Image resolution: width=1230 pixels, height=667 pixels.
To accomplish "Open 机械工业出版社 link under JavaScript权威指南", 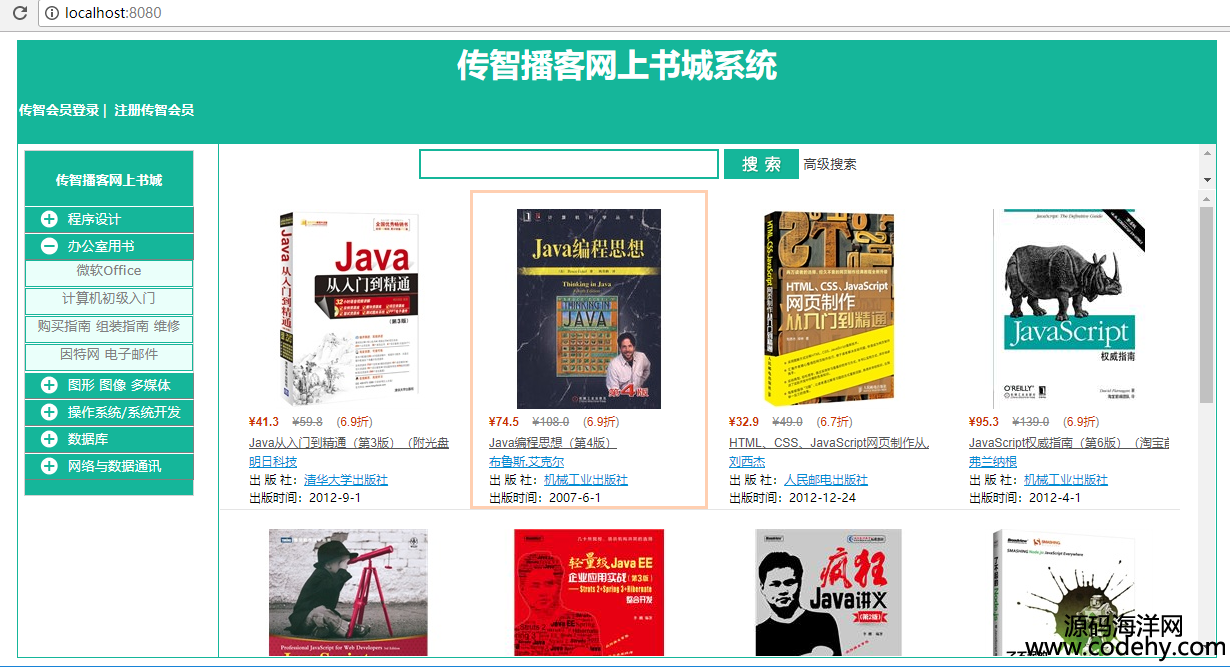I will [x=1066, y=480].
